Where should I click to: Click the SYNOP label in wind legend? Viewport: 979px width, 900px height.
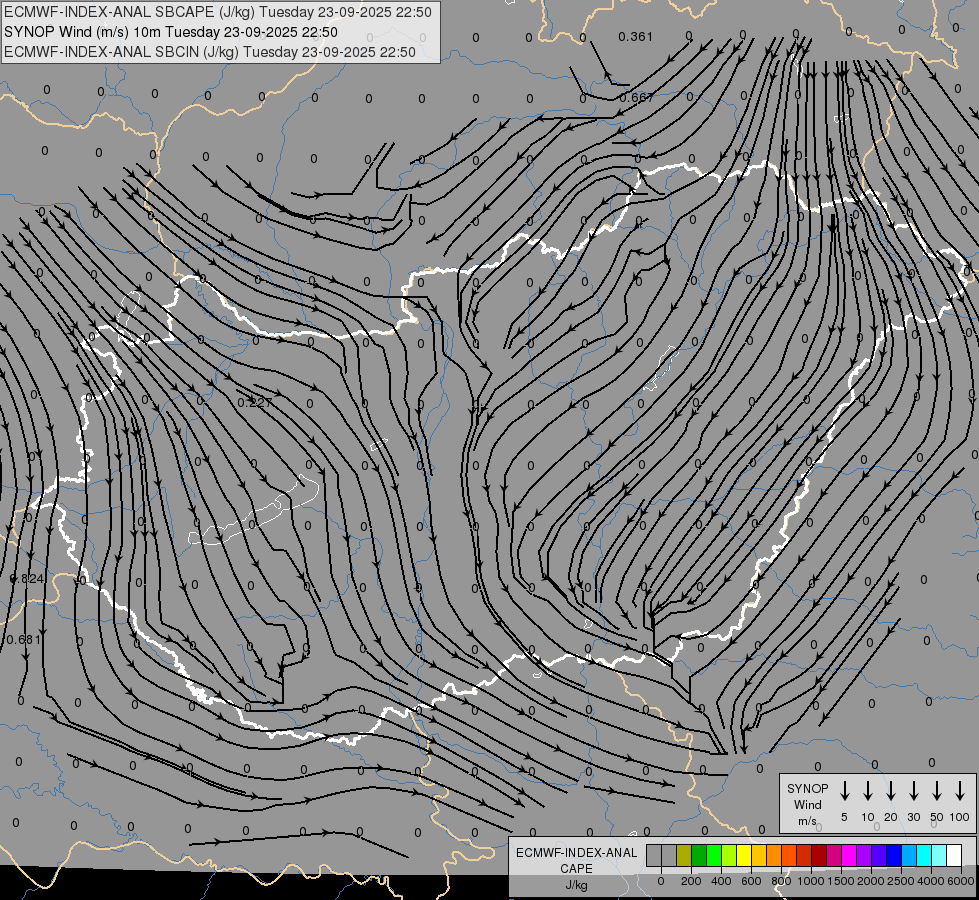click(x=807, y=789)
